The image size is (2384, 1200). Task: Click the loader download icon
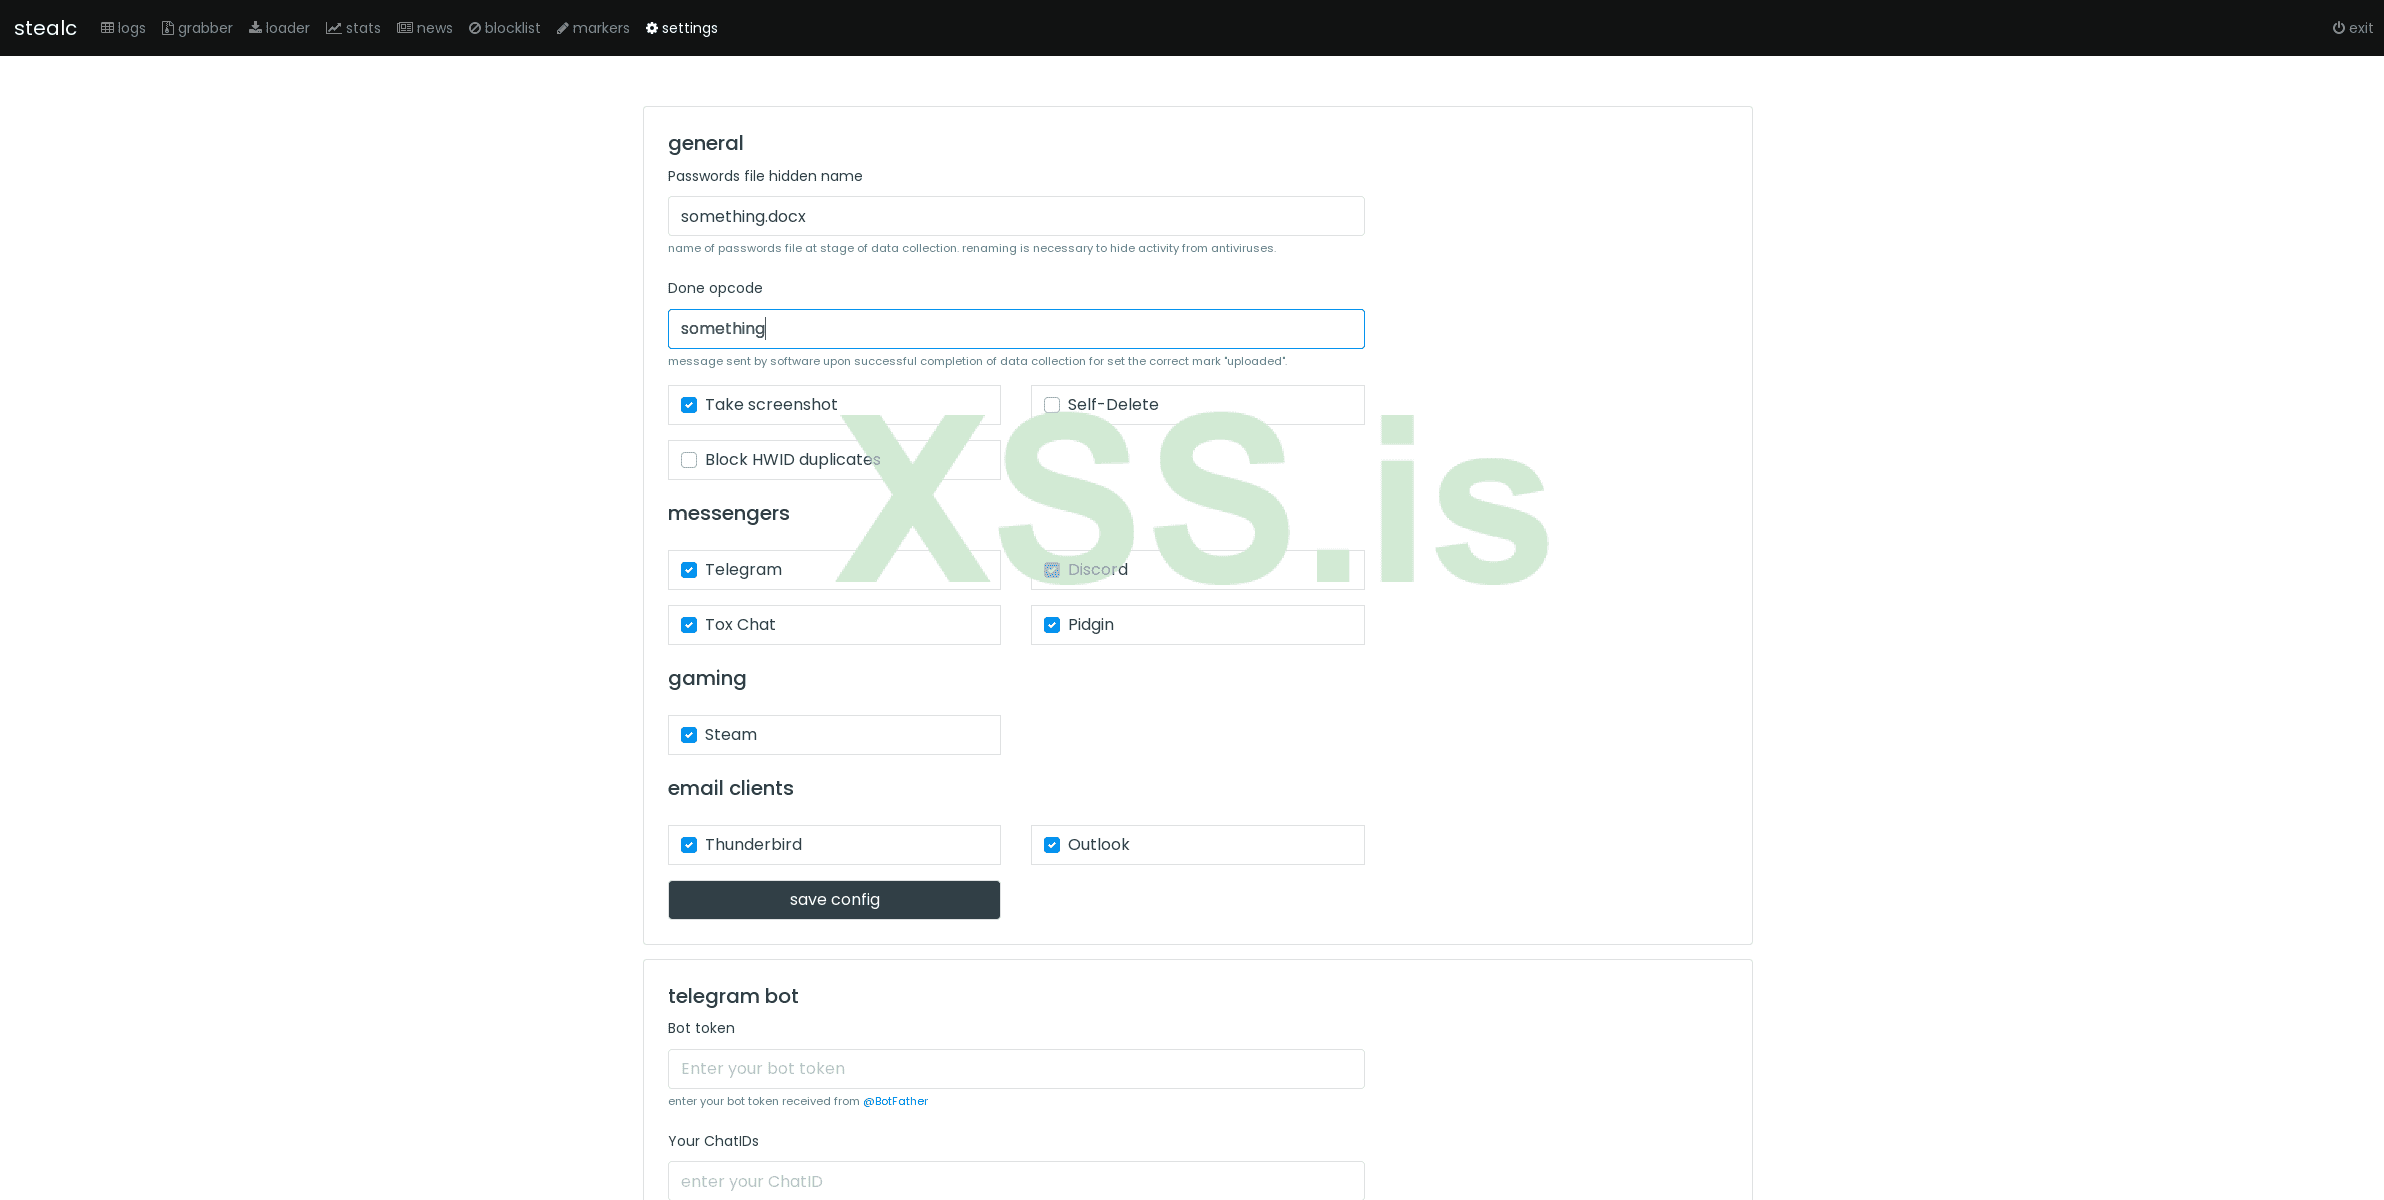coord(255,28)
